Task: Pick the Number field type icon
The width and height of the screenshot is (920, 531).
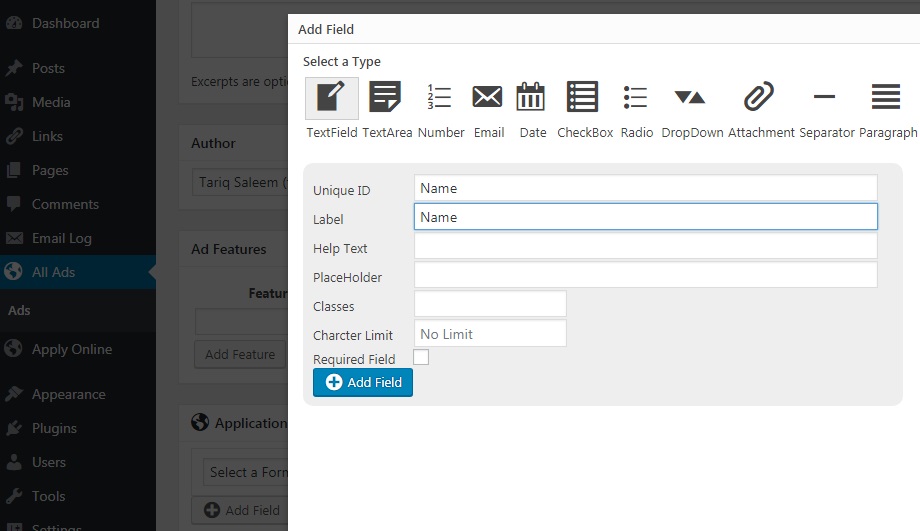Action: [440, 98]
